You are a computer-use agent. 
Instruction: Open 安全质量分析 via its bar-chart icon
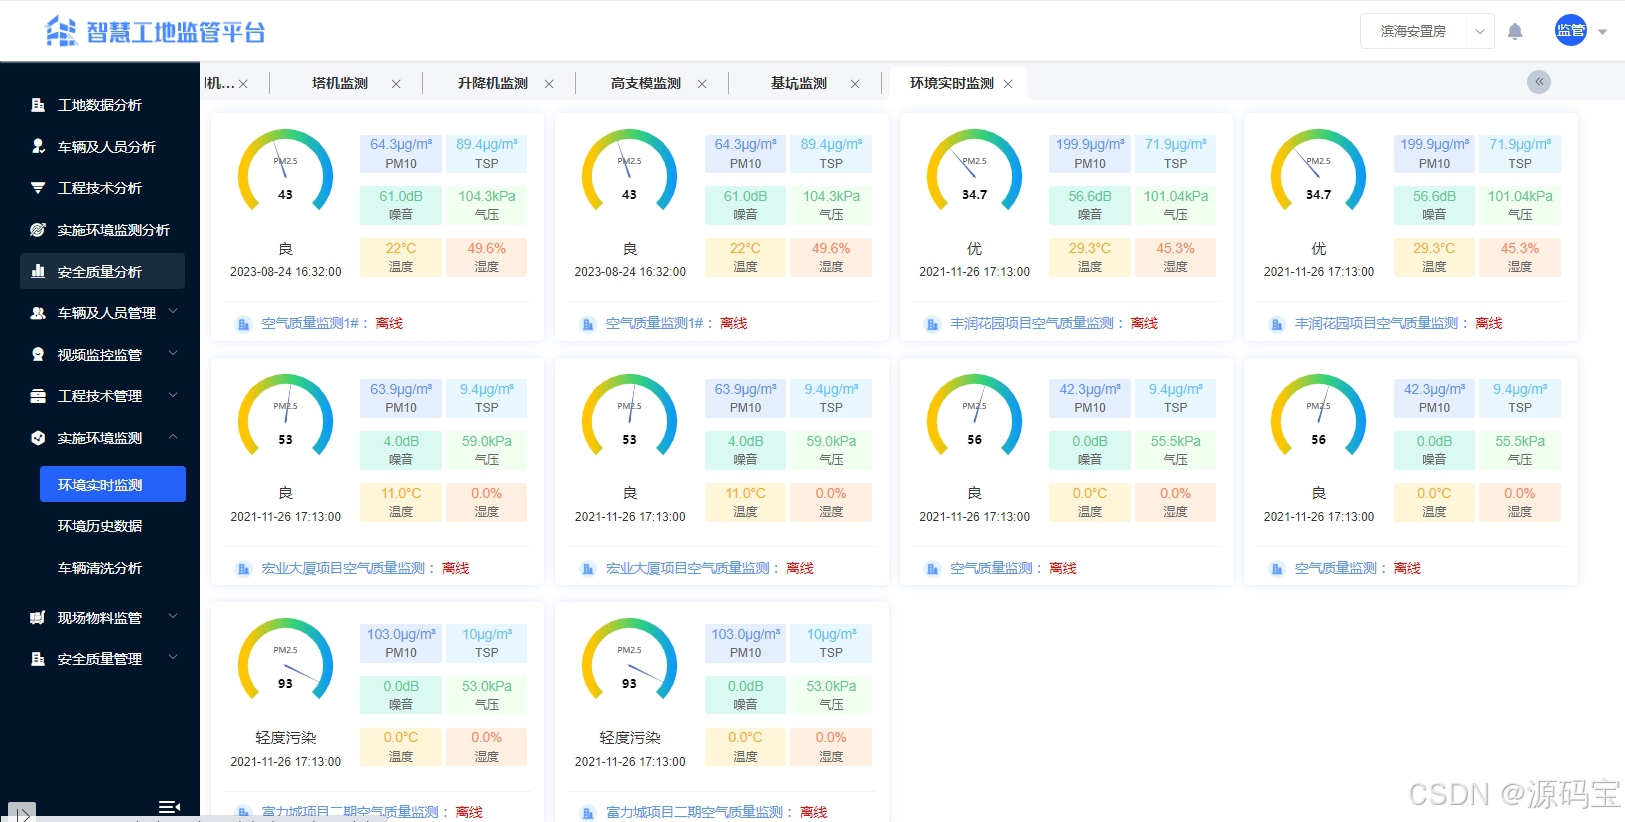point(38,271)
